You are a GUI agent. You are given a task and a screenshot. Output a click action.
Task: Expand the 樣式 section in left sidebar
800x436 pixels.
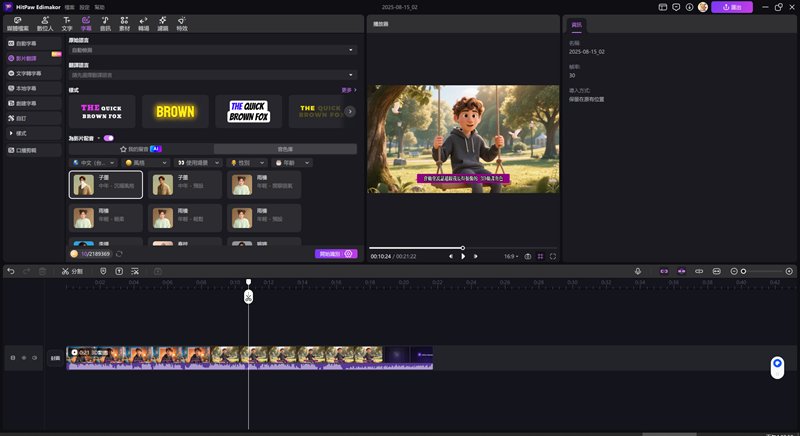33,133
